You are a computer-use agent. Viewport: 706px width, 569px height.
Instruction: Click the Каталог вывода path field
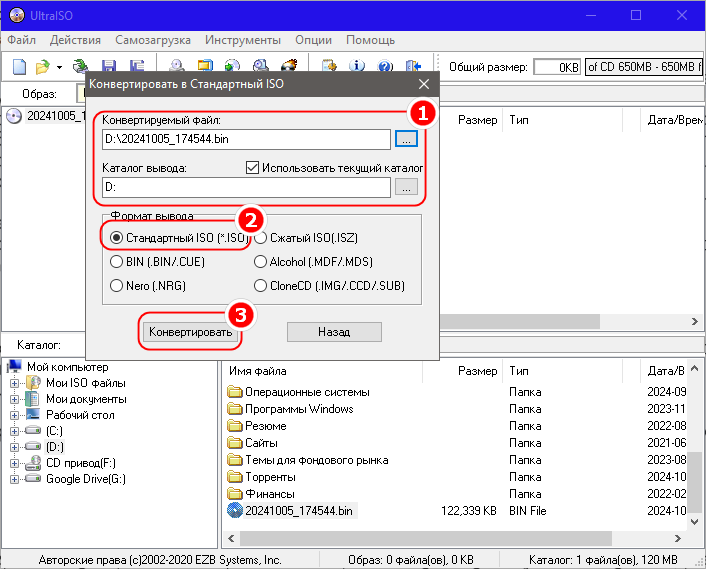click(x=246, y=187)
